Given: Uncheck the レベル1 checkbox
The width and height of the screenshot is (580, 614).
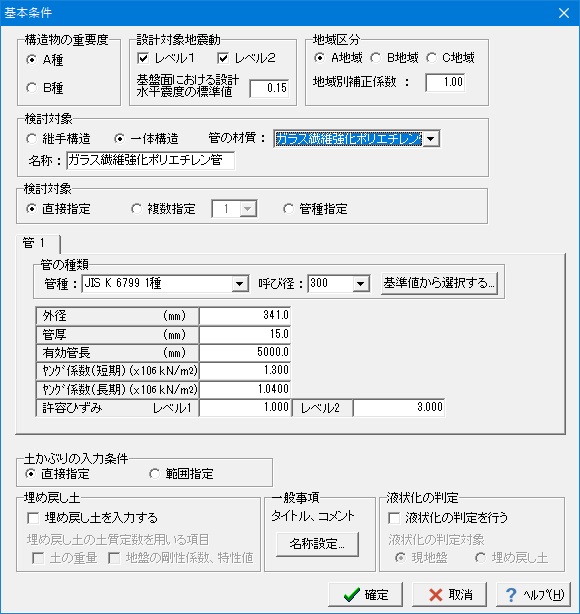Looking at the screenshot, I should [143, 58].
